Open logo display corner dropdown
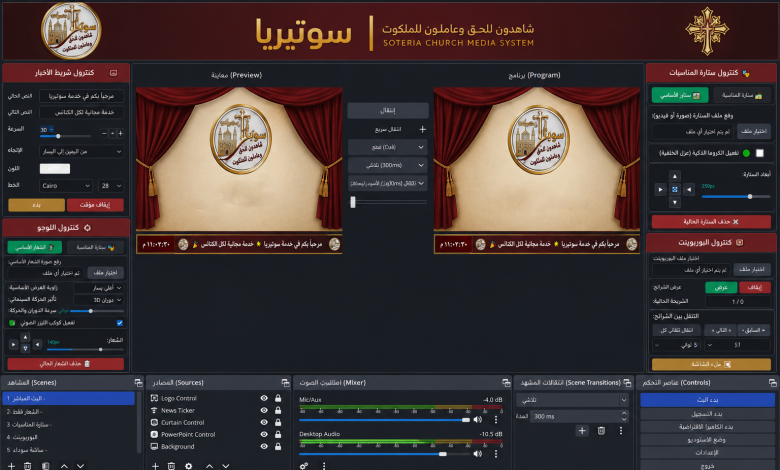 pos(98,287)
